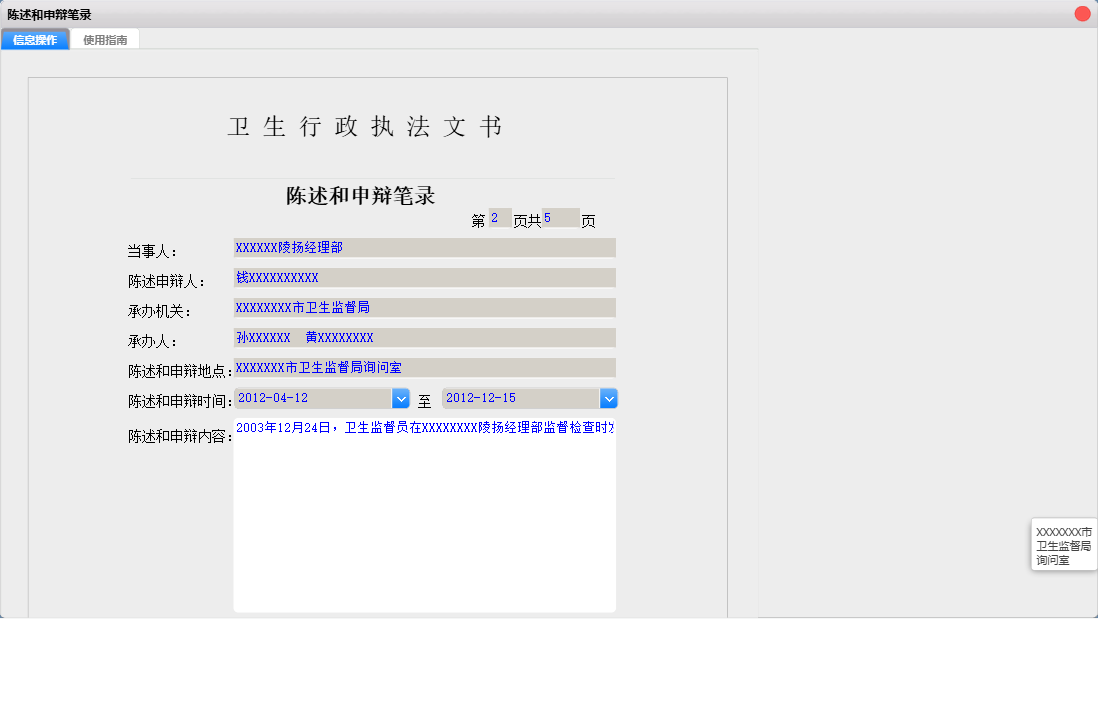This screenshot has height=717, width=1098.
Task: Click the red close button top right
Action: coord(1082,13)
